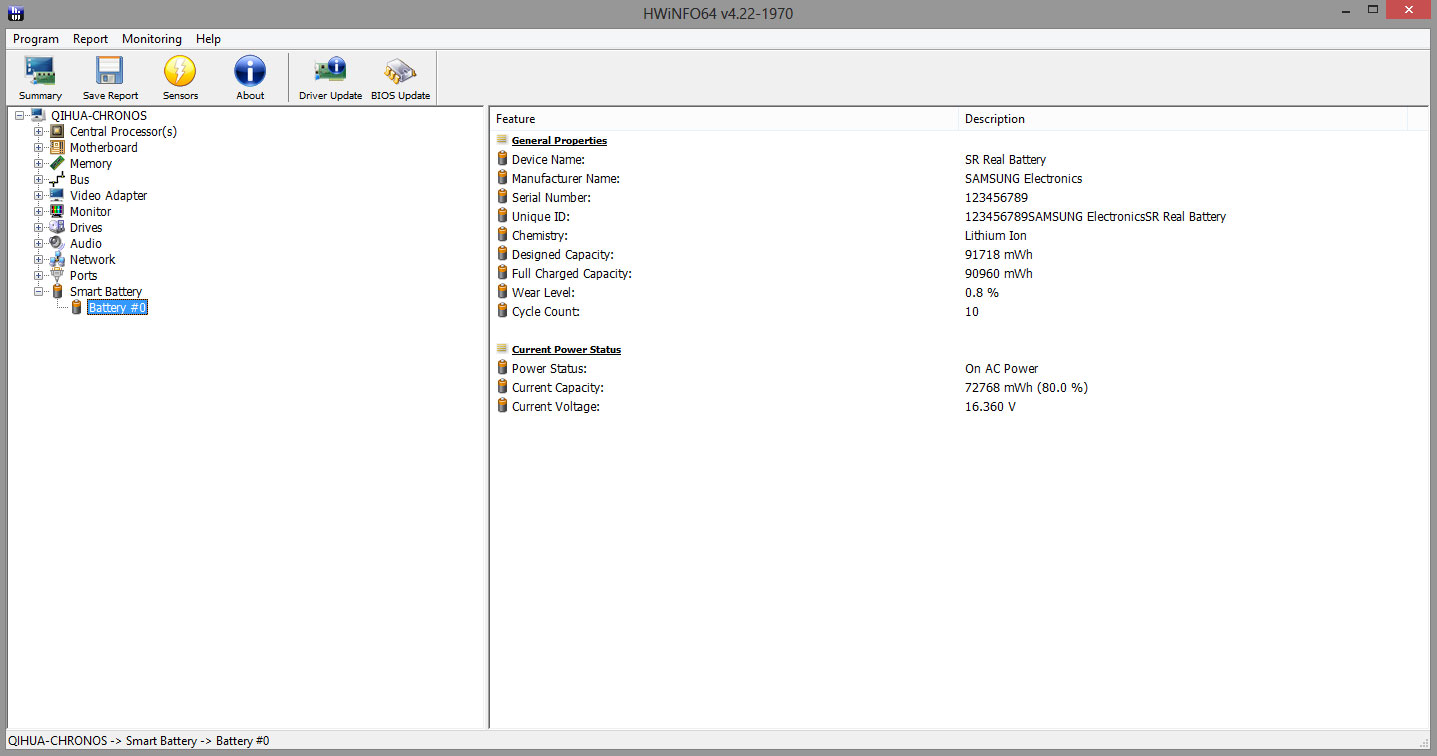
Task: Click the Description column header
Action: pyautogui.click(x=1182, y=119)
